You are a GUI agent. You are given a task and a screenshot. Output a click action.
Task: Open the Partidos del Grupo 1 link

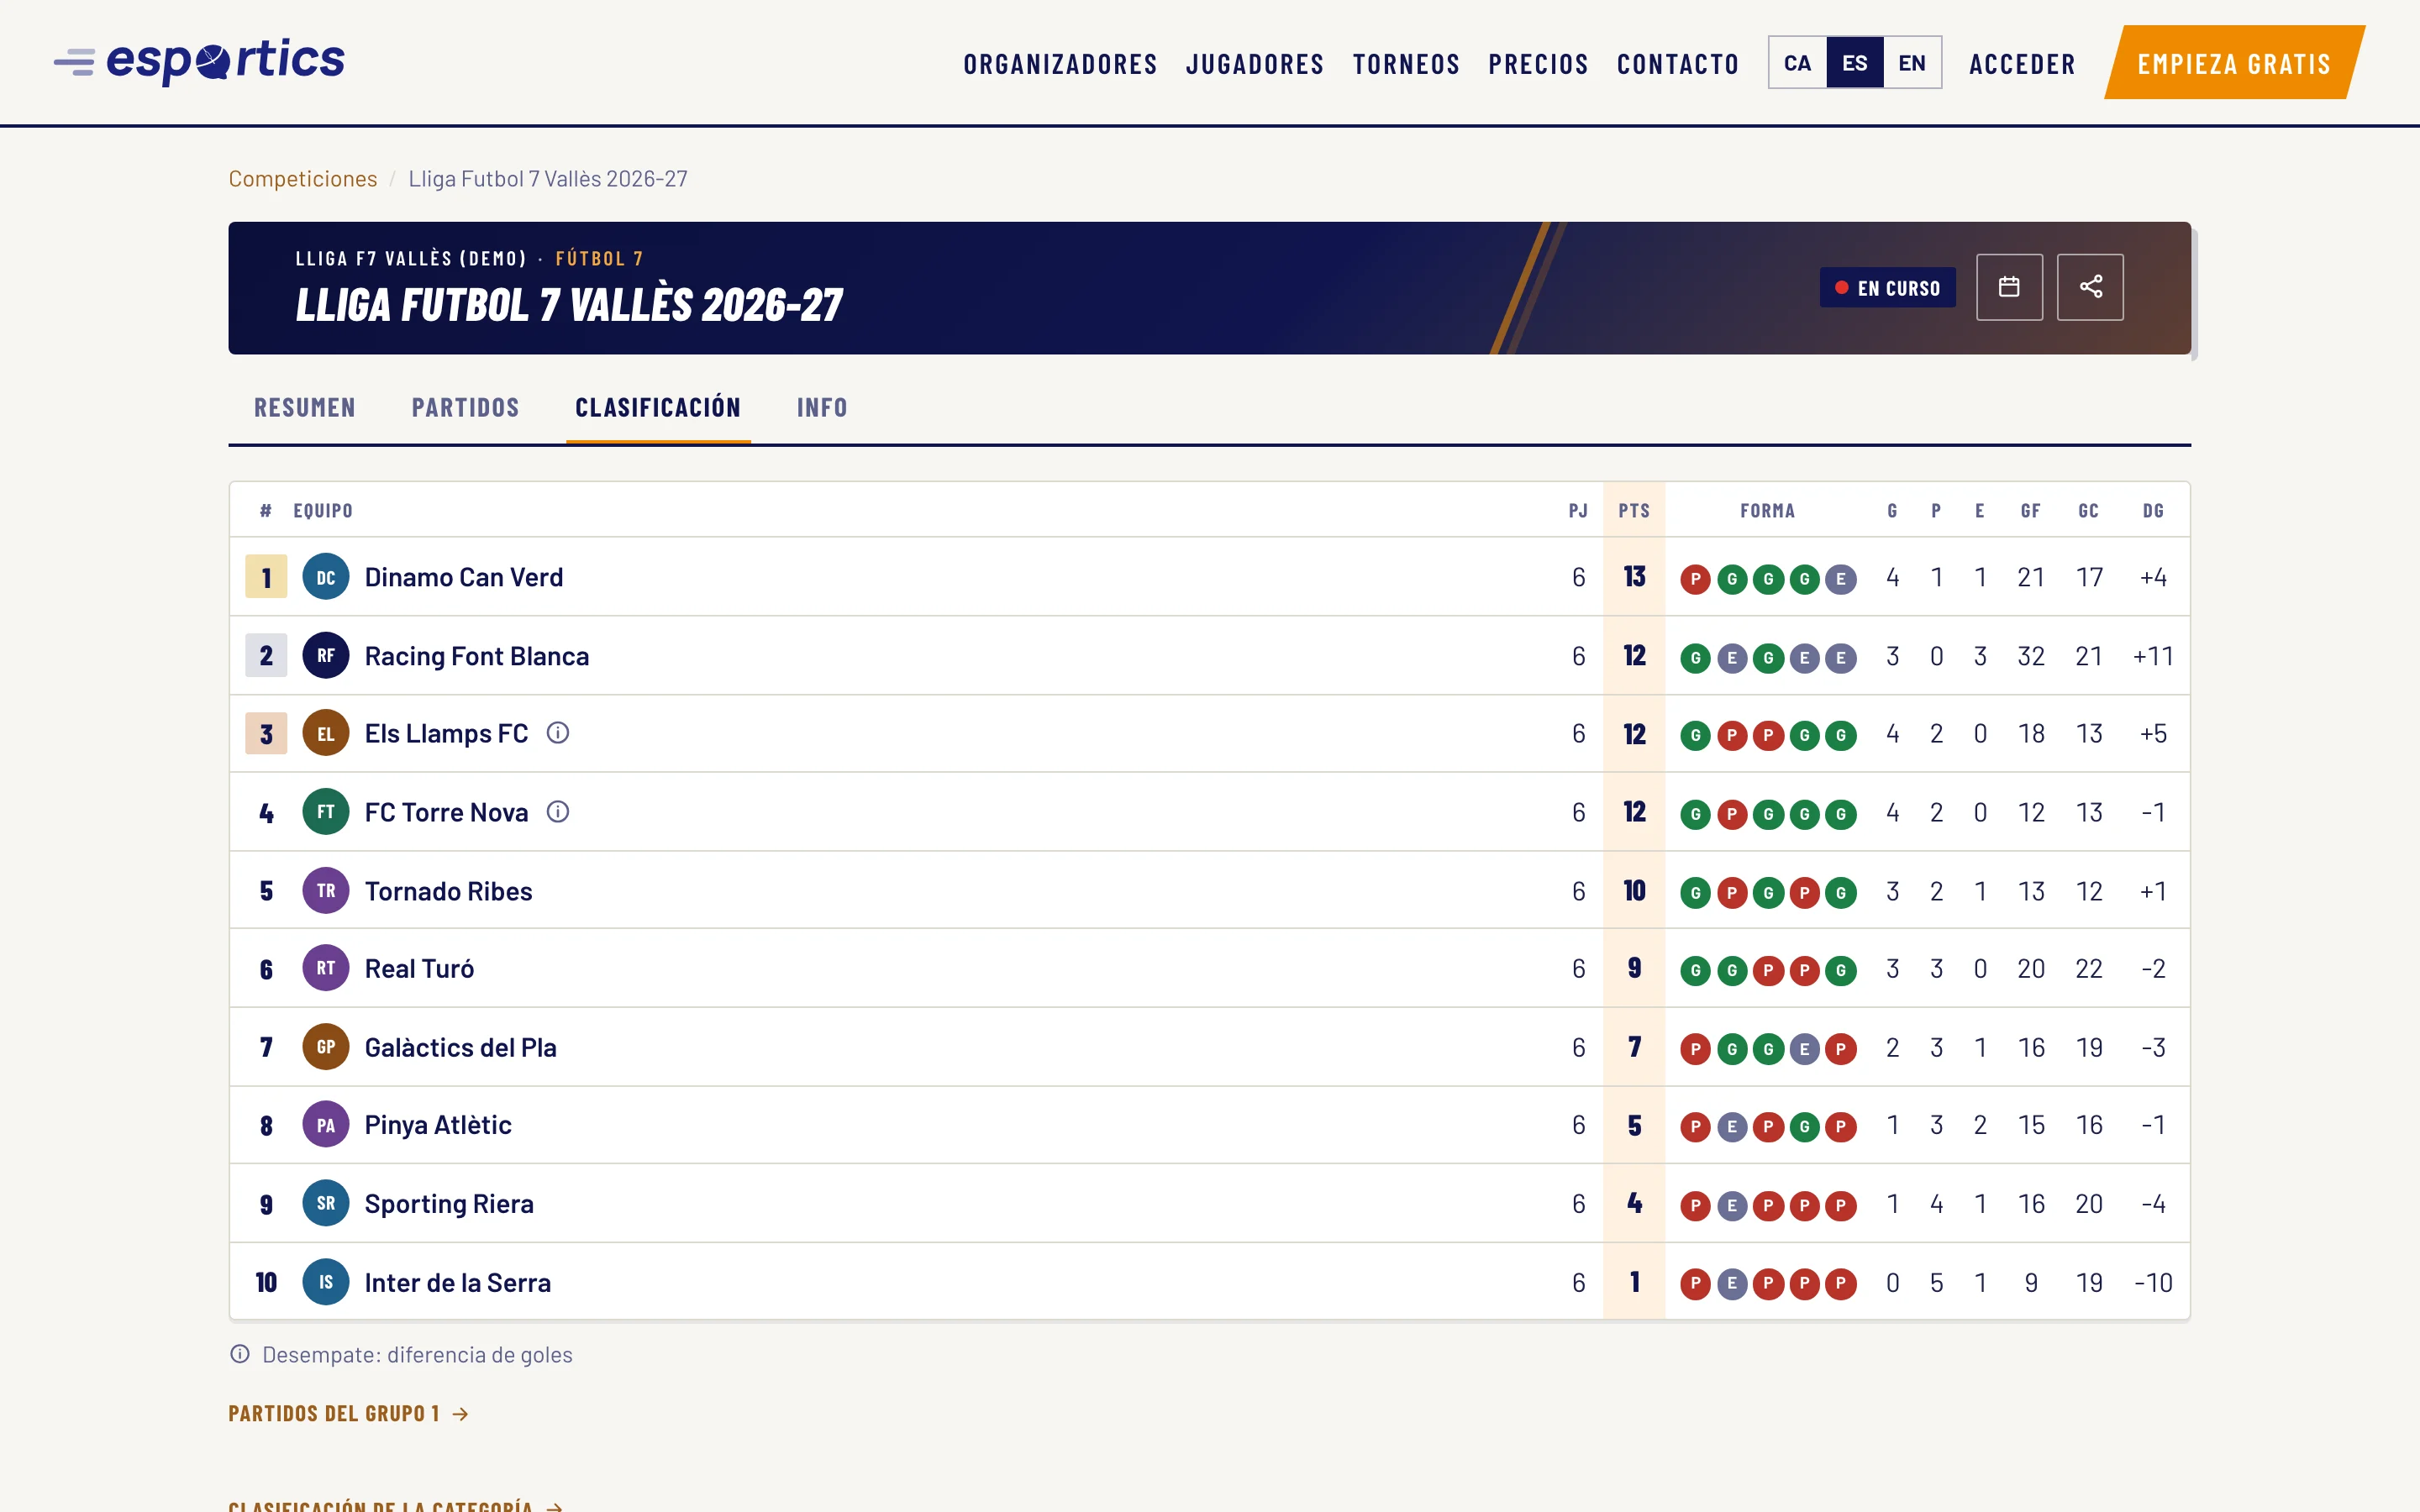pyautogui.click(x=348, y=1413)
